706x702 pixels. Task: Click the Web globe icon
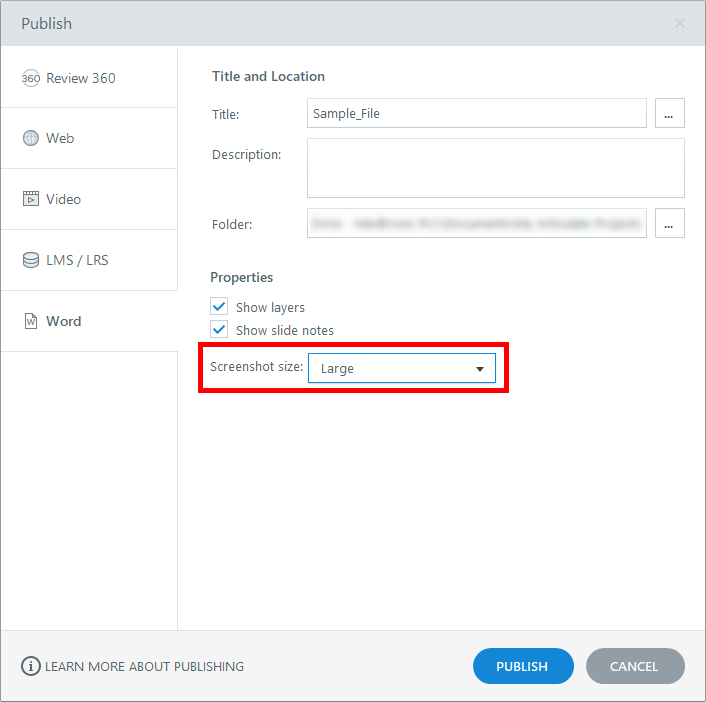(x=30, y=139)
